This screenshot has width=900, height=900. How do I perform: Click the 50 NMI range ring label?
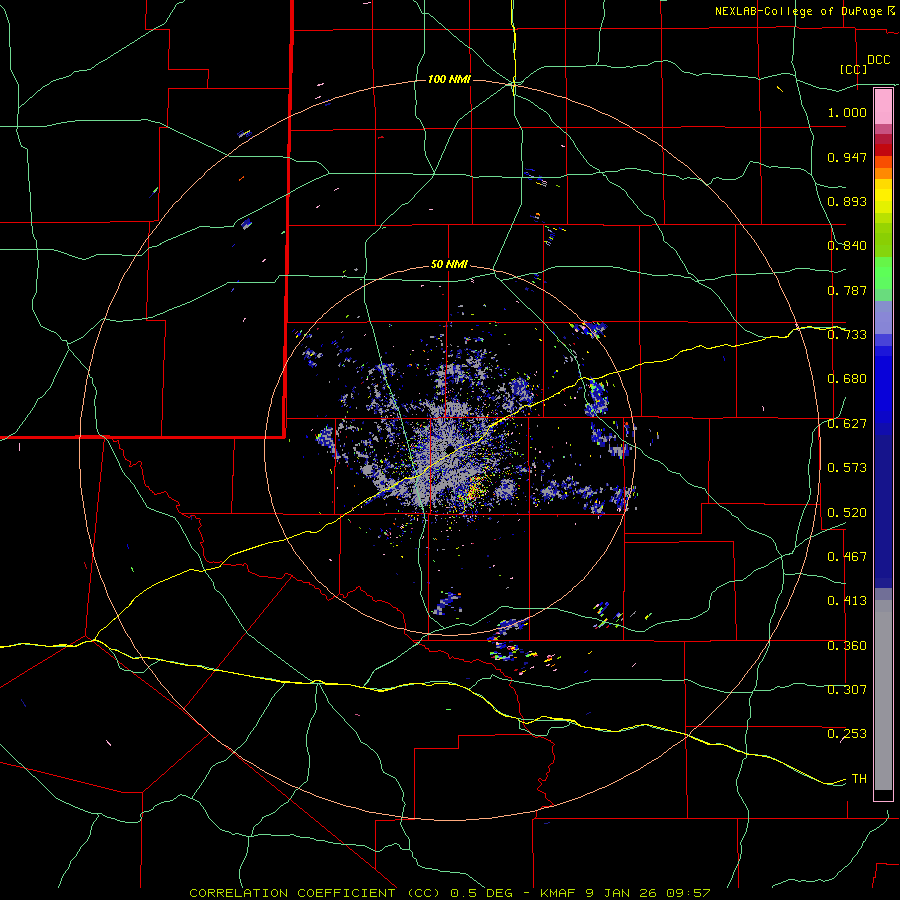[449, 265]
